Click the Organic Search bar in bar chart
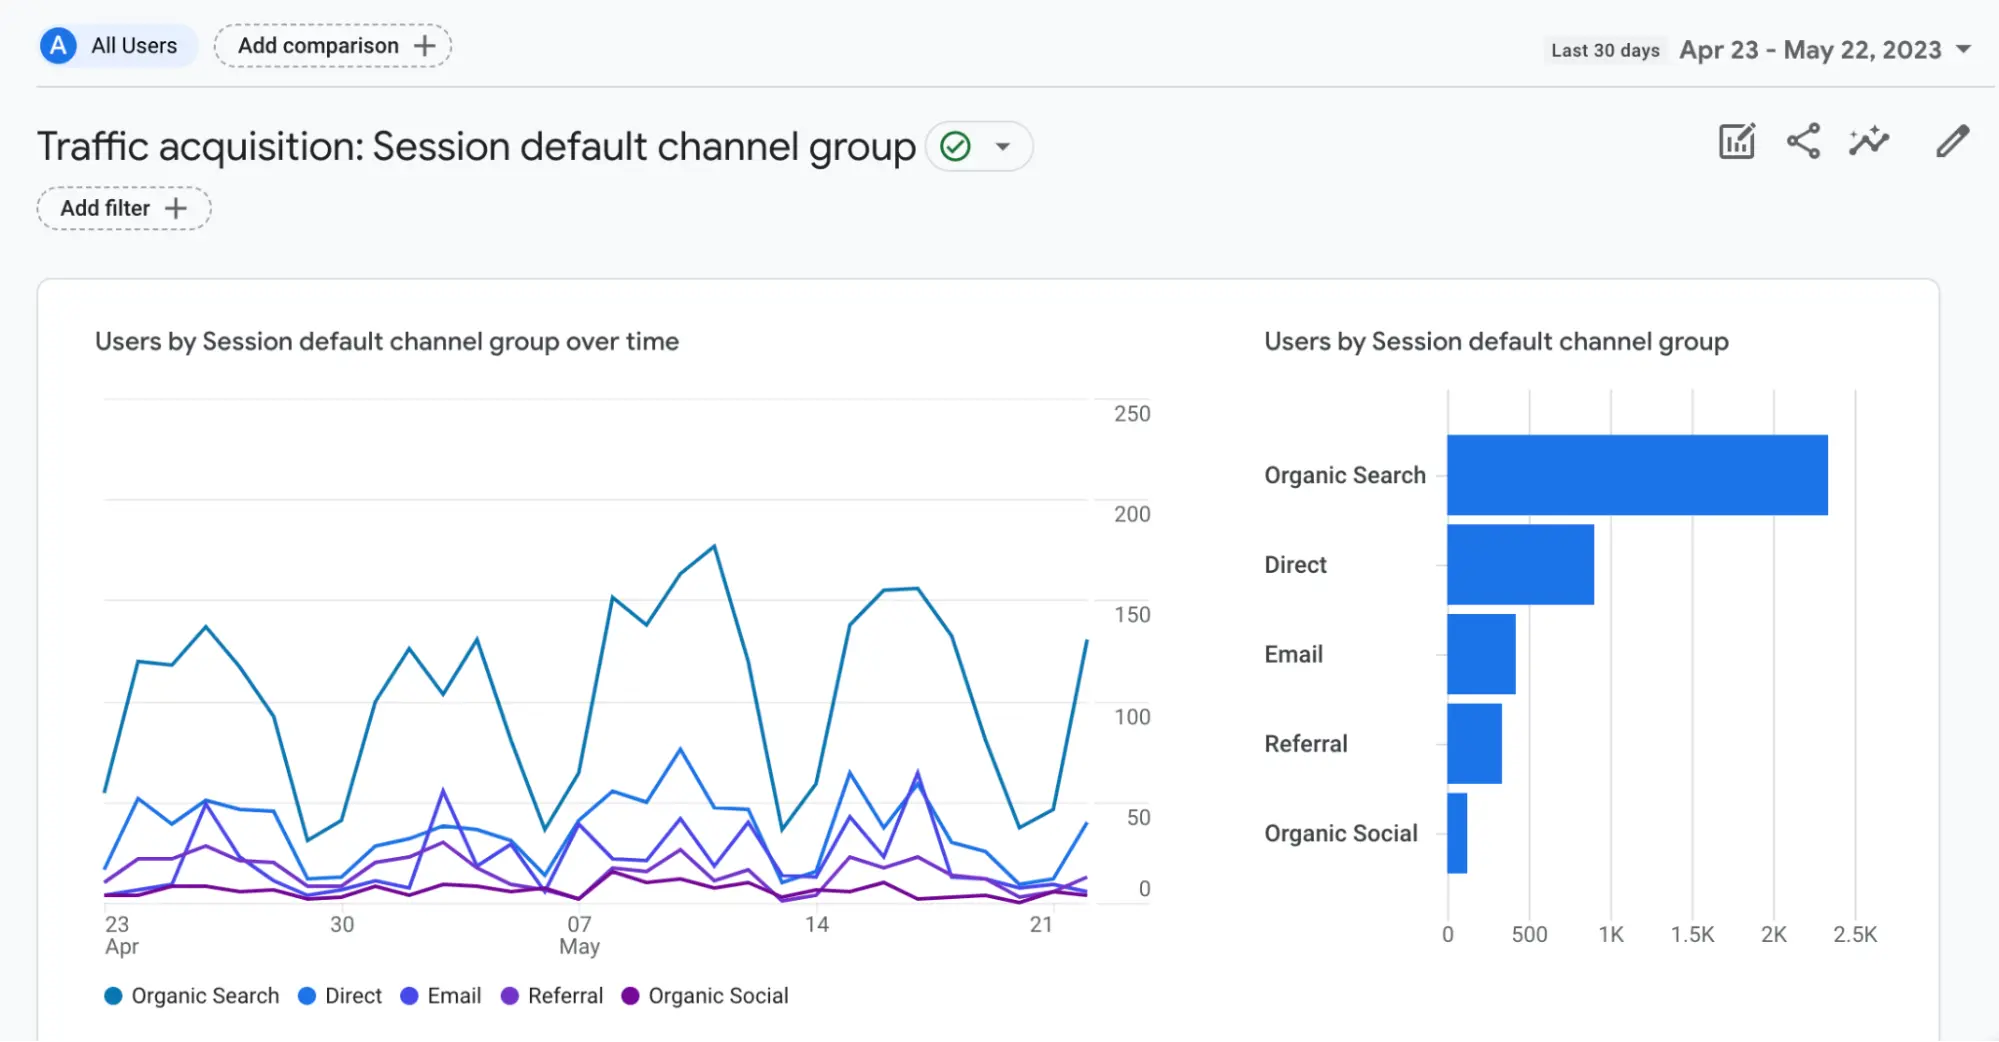The image size is (1999, 1042). coord(1636,475)
